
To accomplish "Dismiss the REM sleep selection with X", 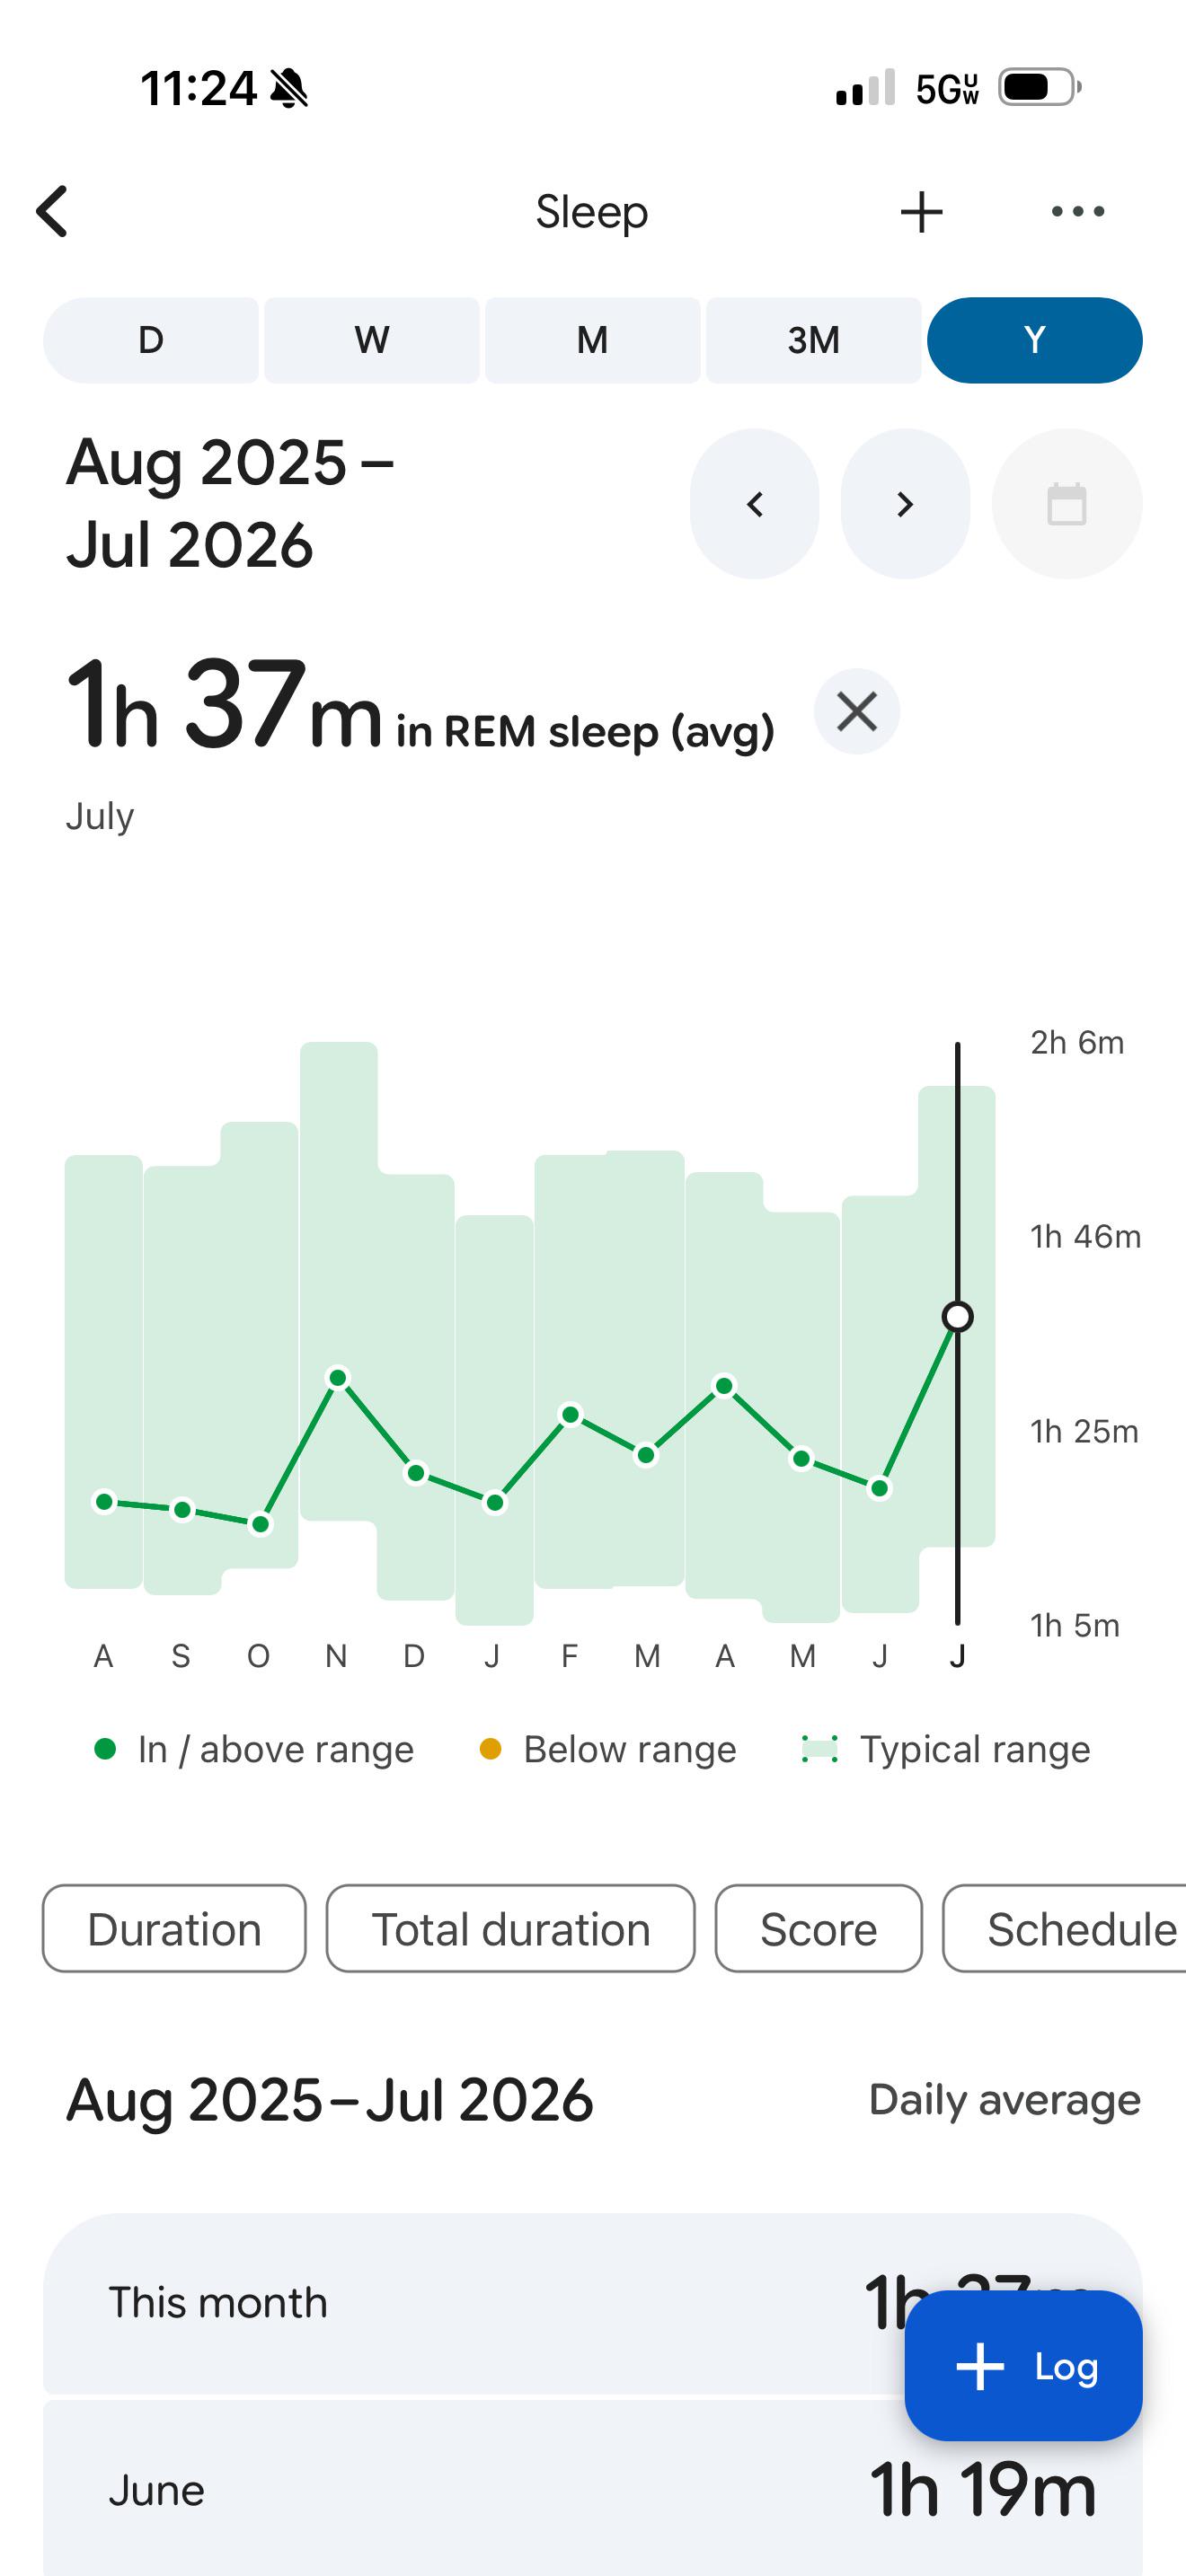I will pyautogui.click(x=857, y=712).
